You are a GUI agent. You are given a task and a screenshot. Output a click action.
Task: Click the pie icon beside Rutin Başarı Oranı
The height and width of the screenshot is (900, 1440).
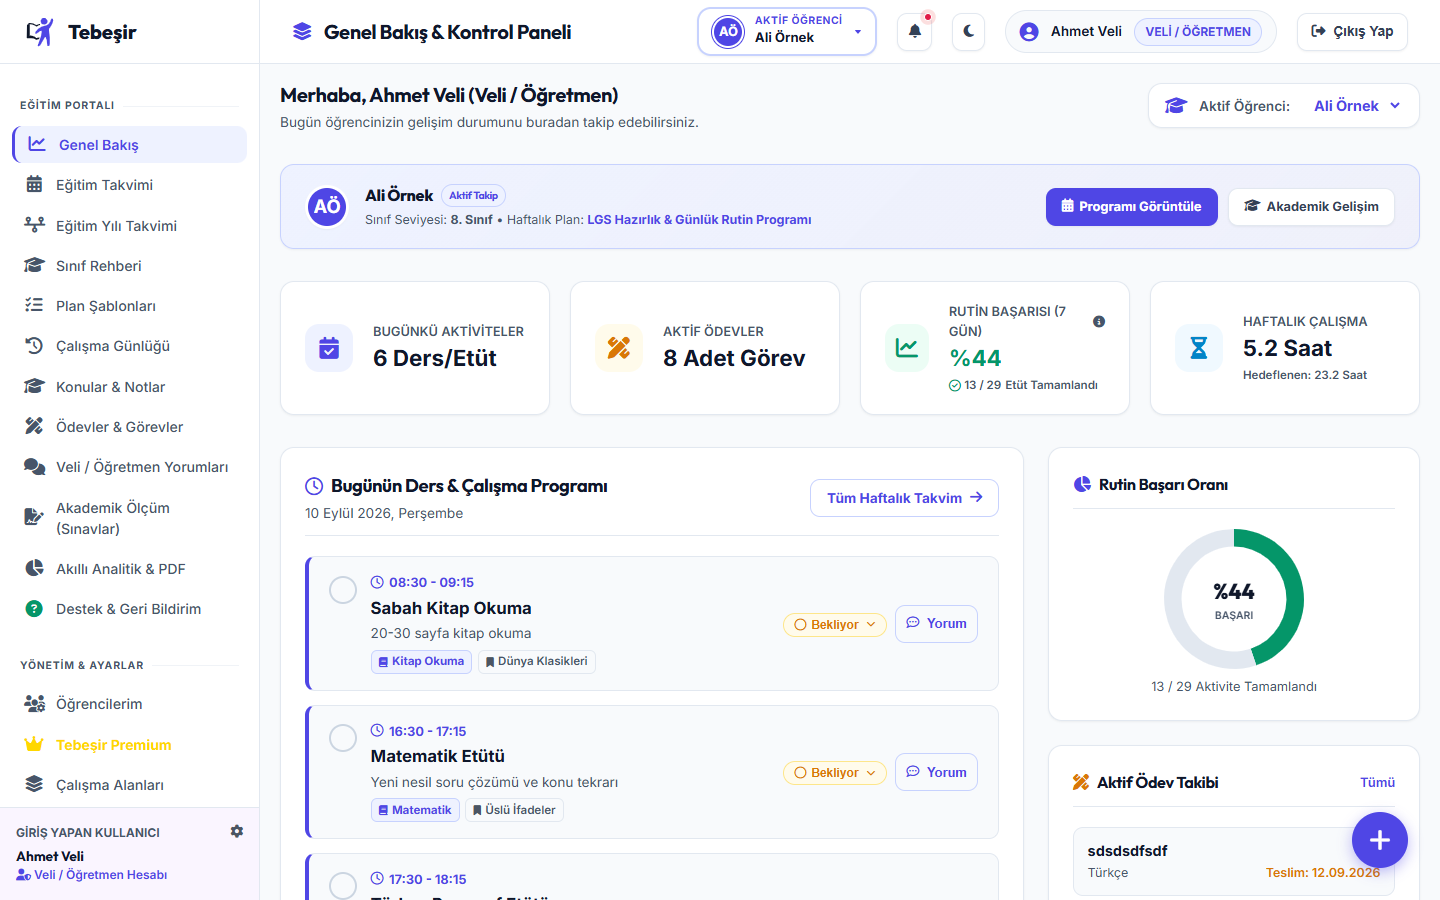point(1082,485)
